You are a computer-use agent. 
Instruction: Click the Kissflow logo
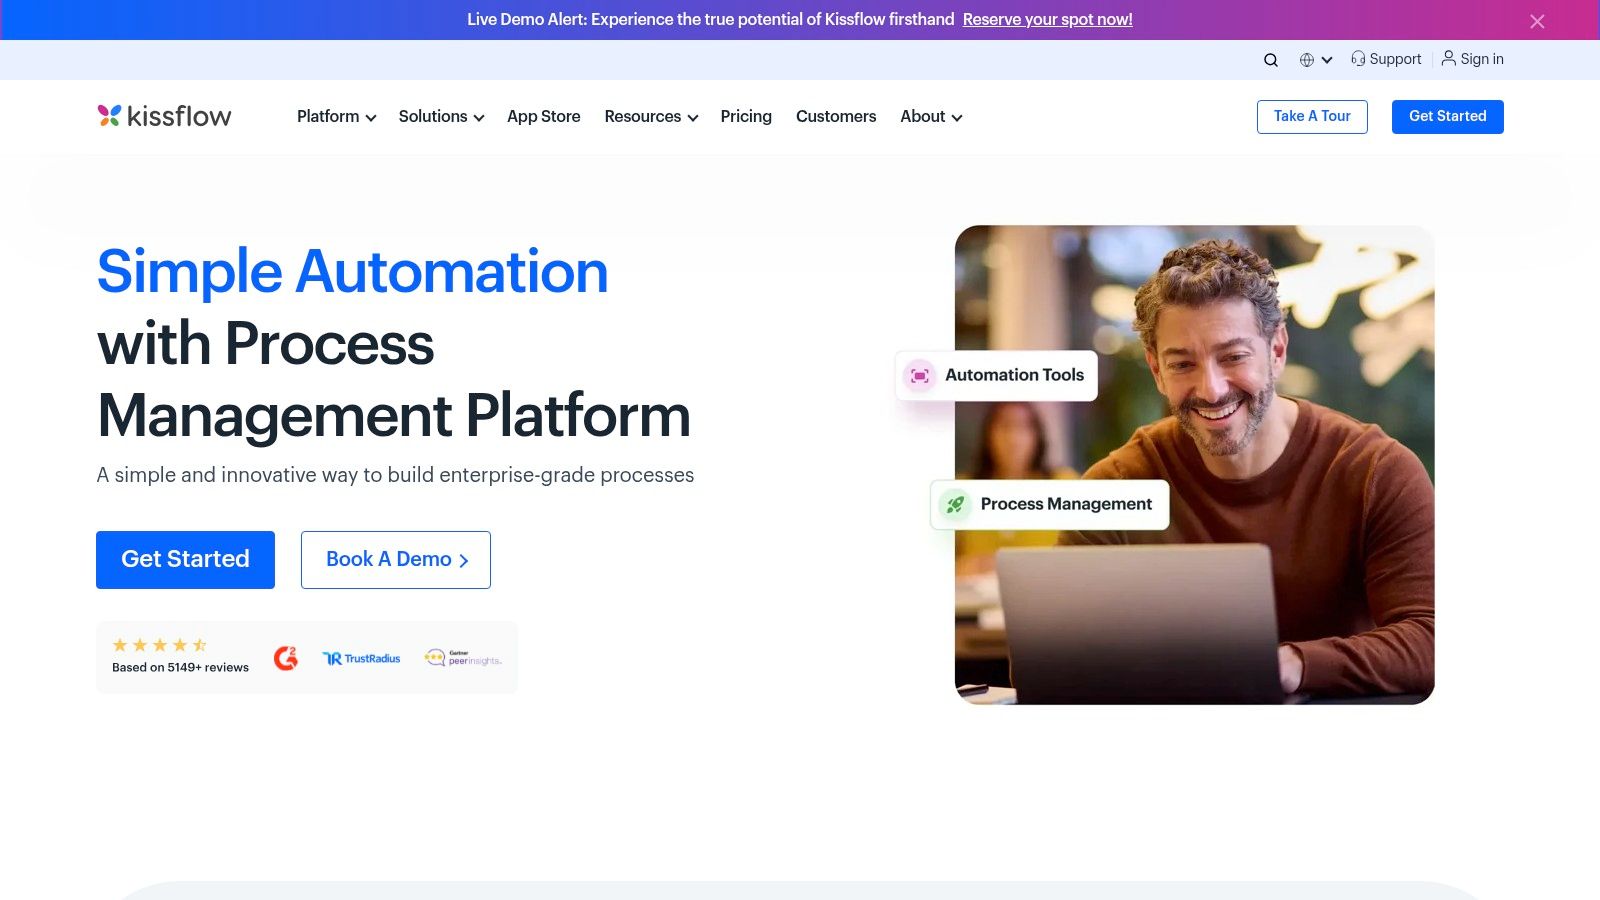(164, 116)
